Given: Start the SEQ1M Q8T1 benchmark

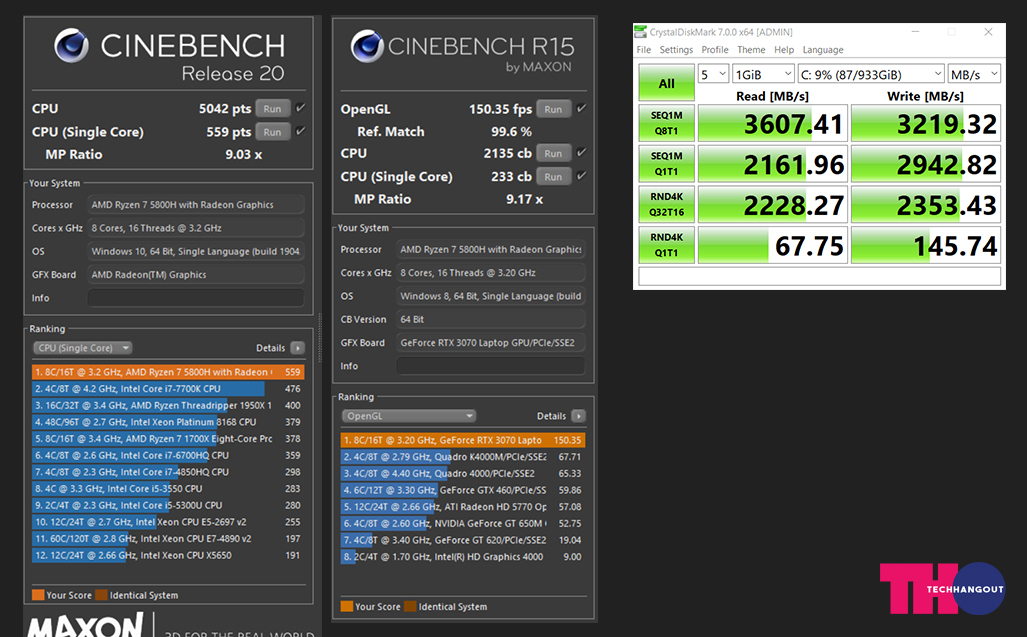Looking at the screenshot, I should coord(667,123).
